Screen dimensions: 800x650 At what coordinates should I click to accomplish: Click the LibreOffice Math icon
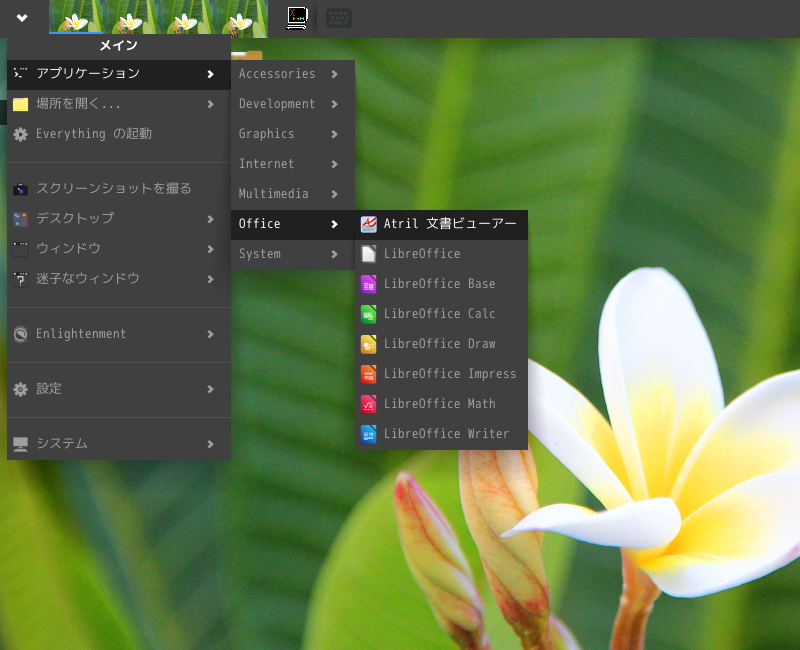coord(369,404)
